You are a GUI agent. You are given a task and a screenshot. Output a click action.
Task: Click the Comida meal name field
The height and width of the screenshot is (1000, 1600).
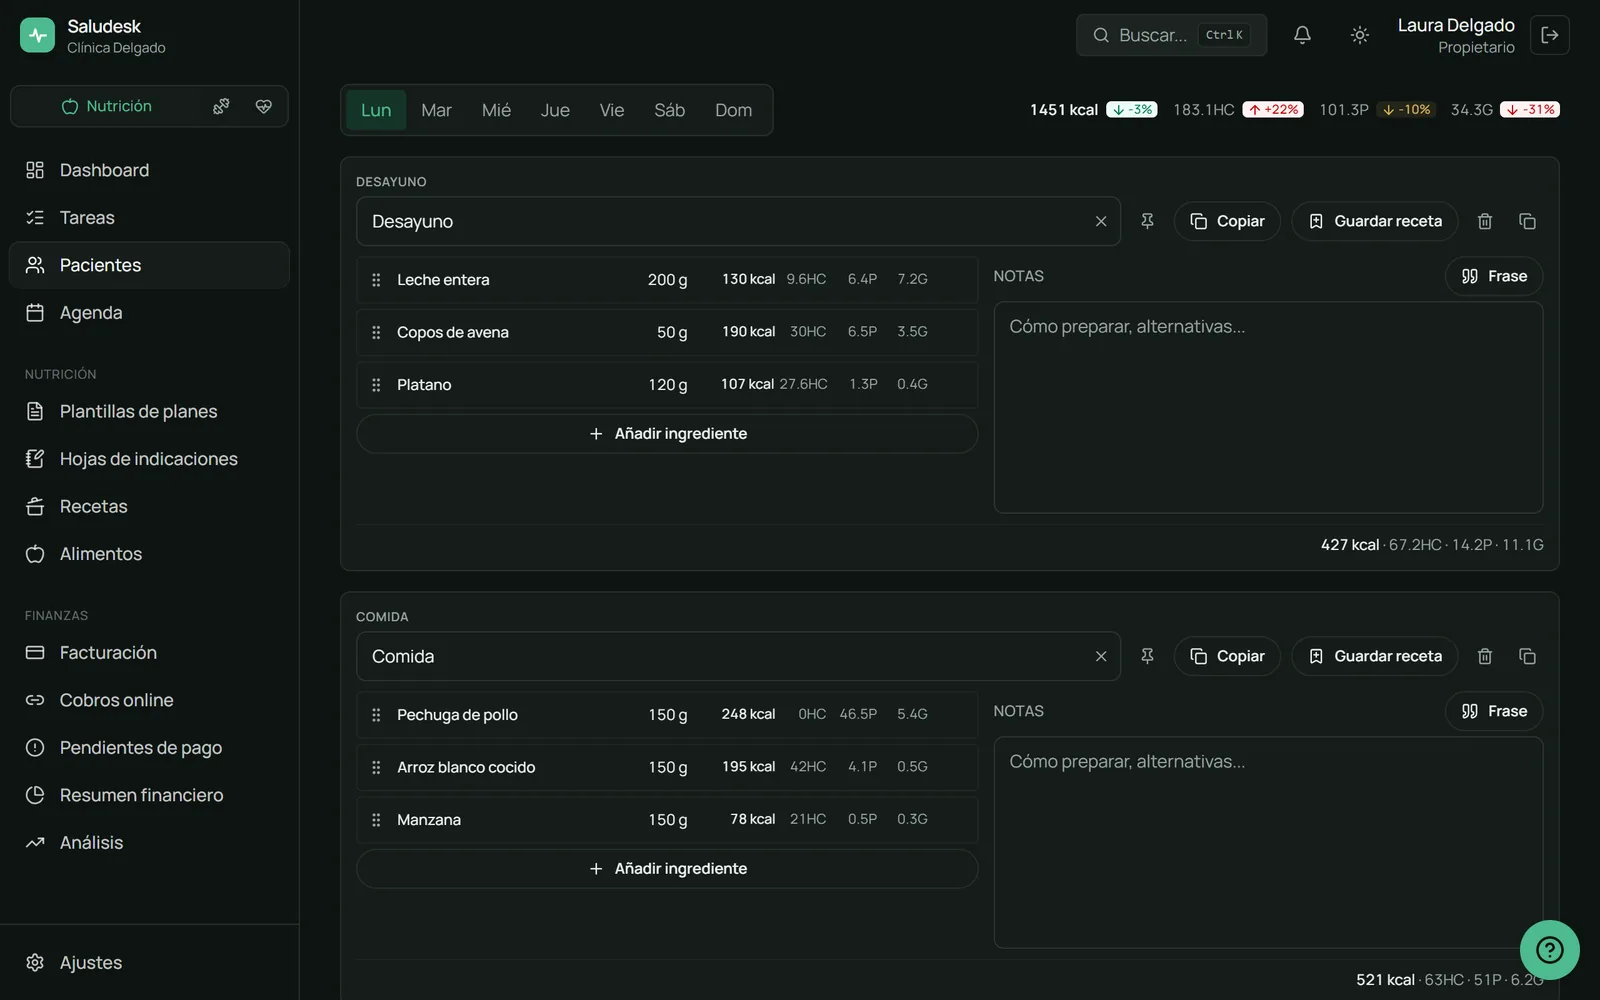(x=738, y=656)
